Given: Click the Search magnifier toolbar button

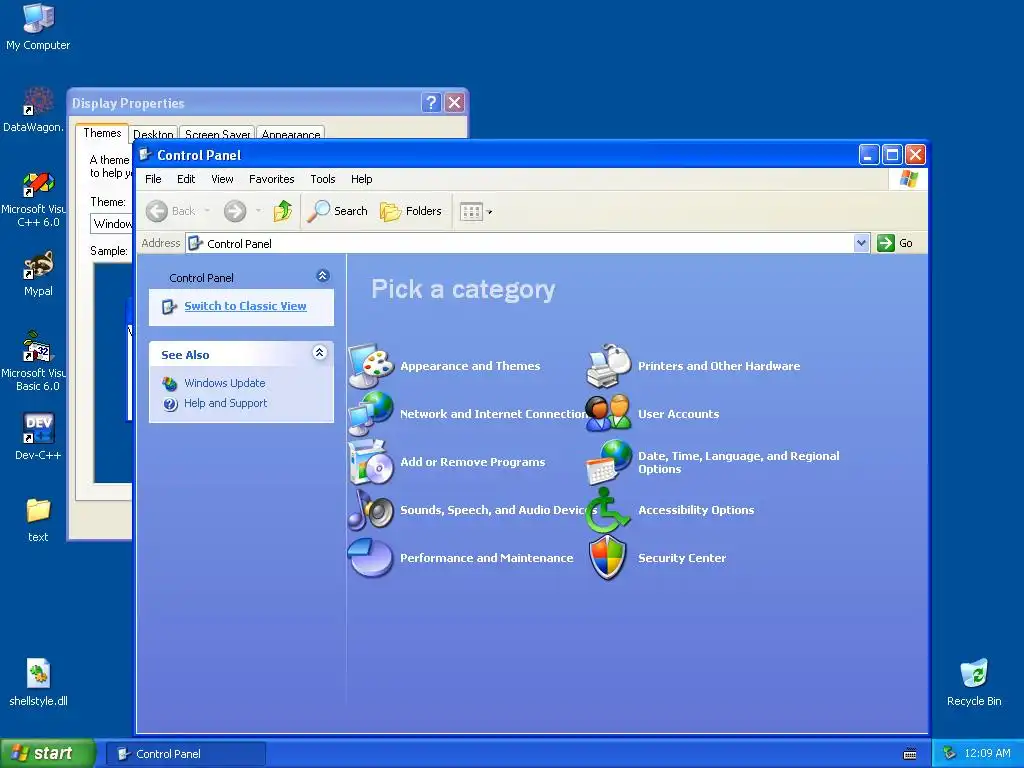Looking at the screenshot, I should click(x=338, y=211).
